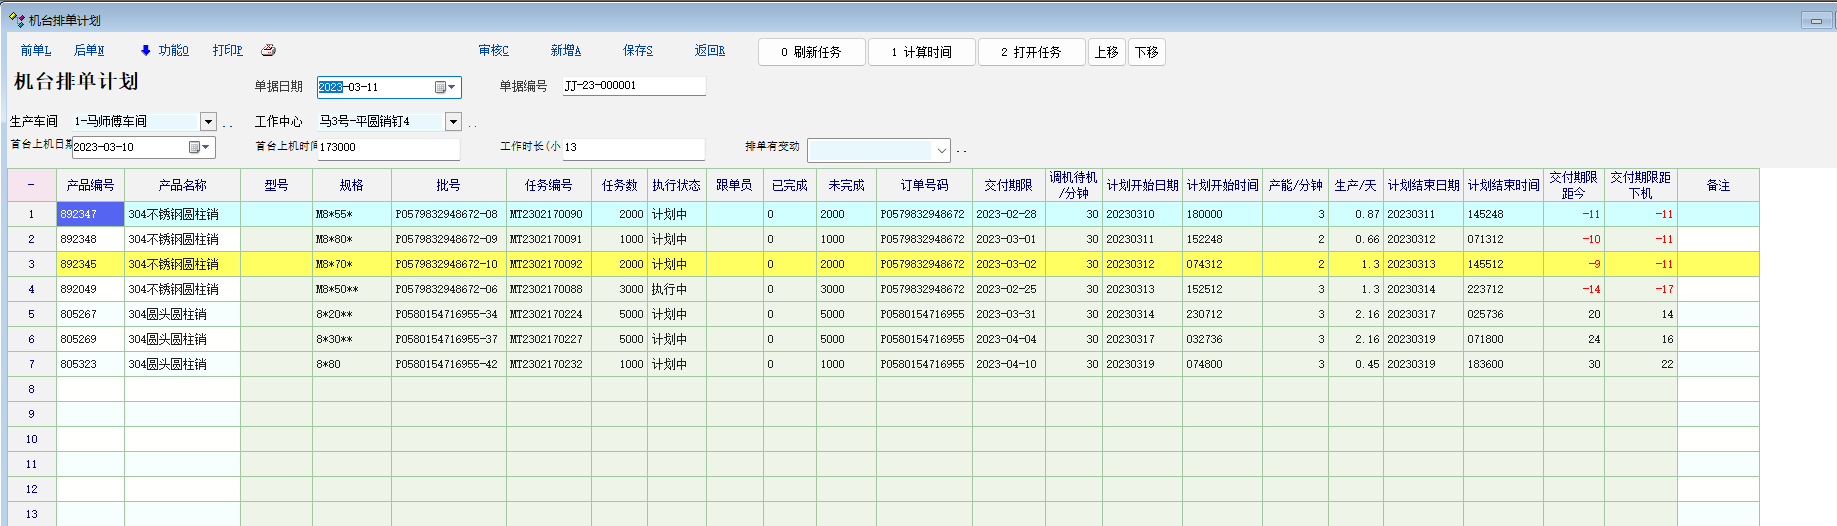This screenshot has height=526, width=1837.
Task: Select the yellow highlighted row 3 header
Action: pos(31,264)
